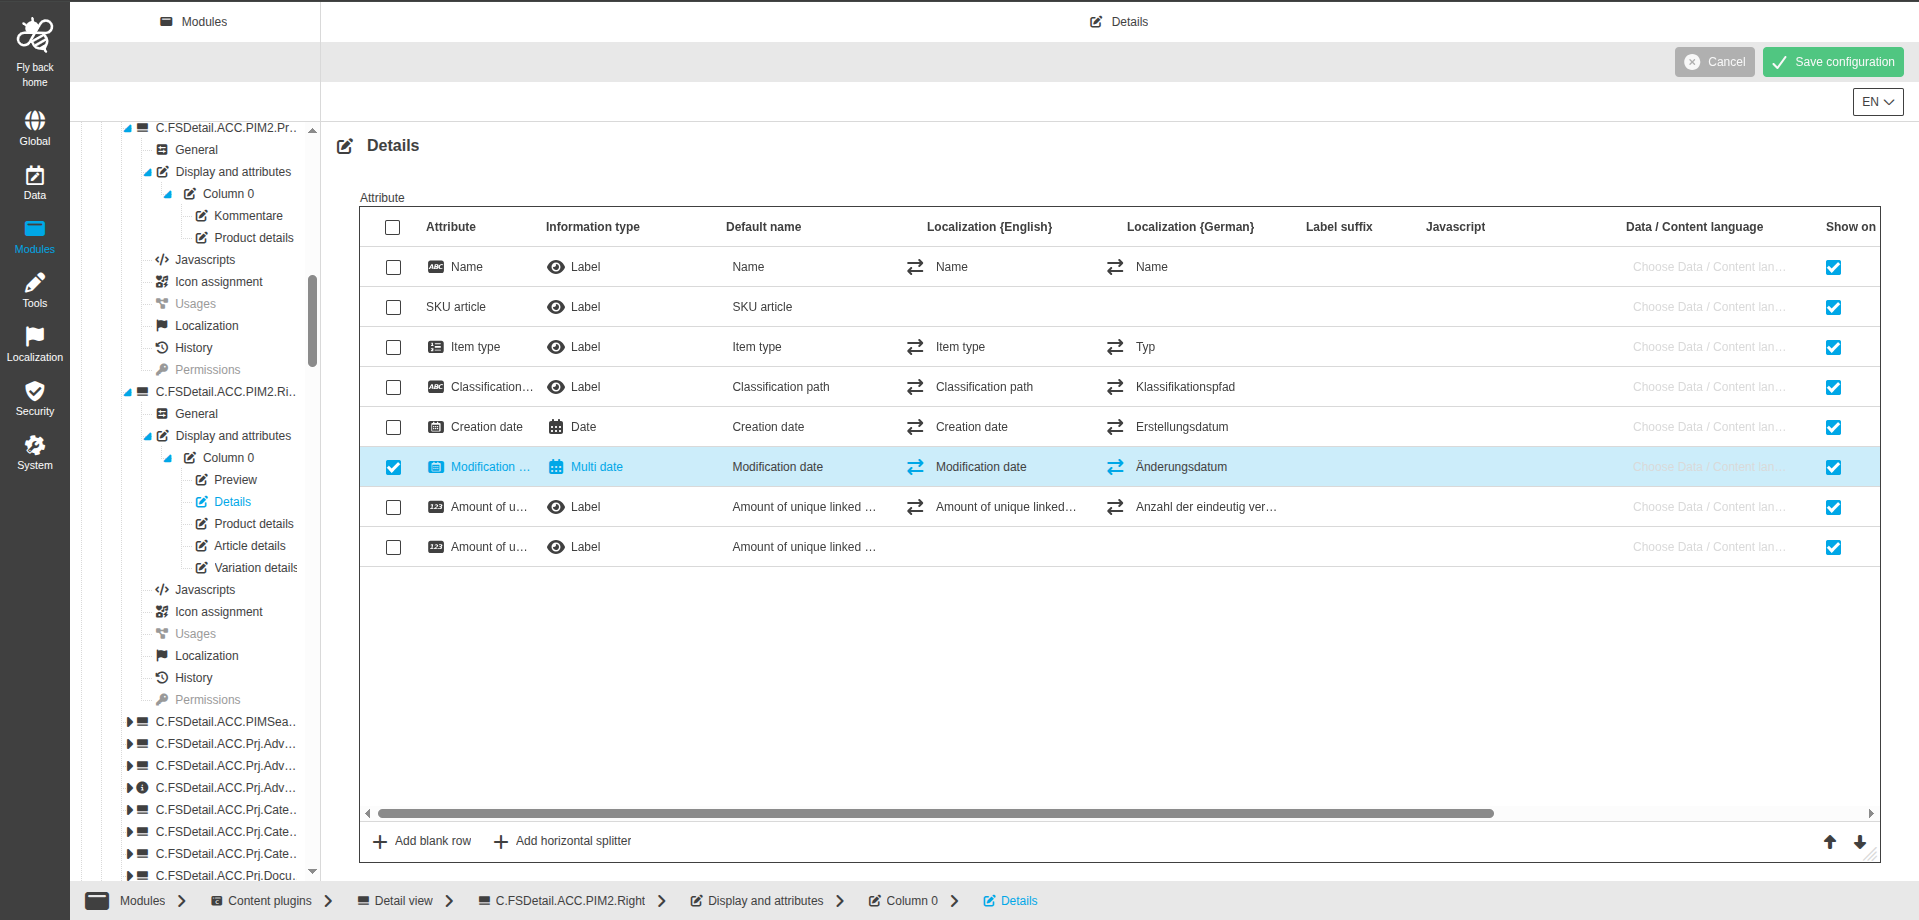Viewport: 1919px width, 920px height.
Task: Open the Security section in sidebar
Action: (35, 399)
